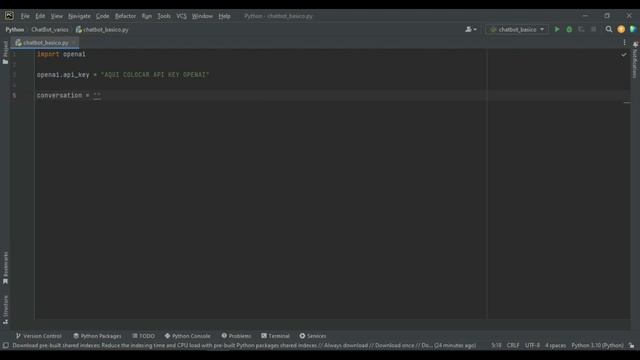Place cursor on the import openai line
Image resolution: width=640 pixels, height=360 pixels.
click(61, 54)
